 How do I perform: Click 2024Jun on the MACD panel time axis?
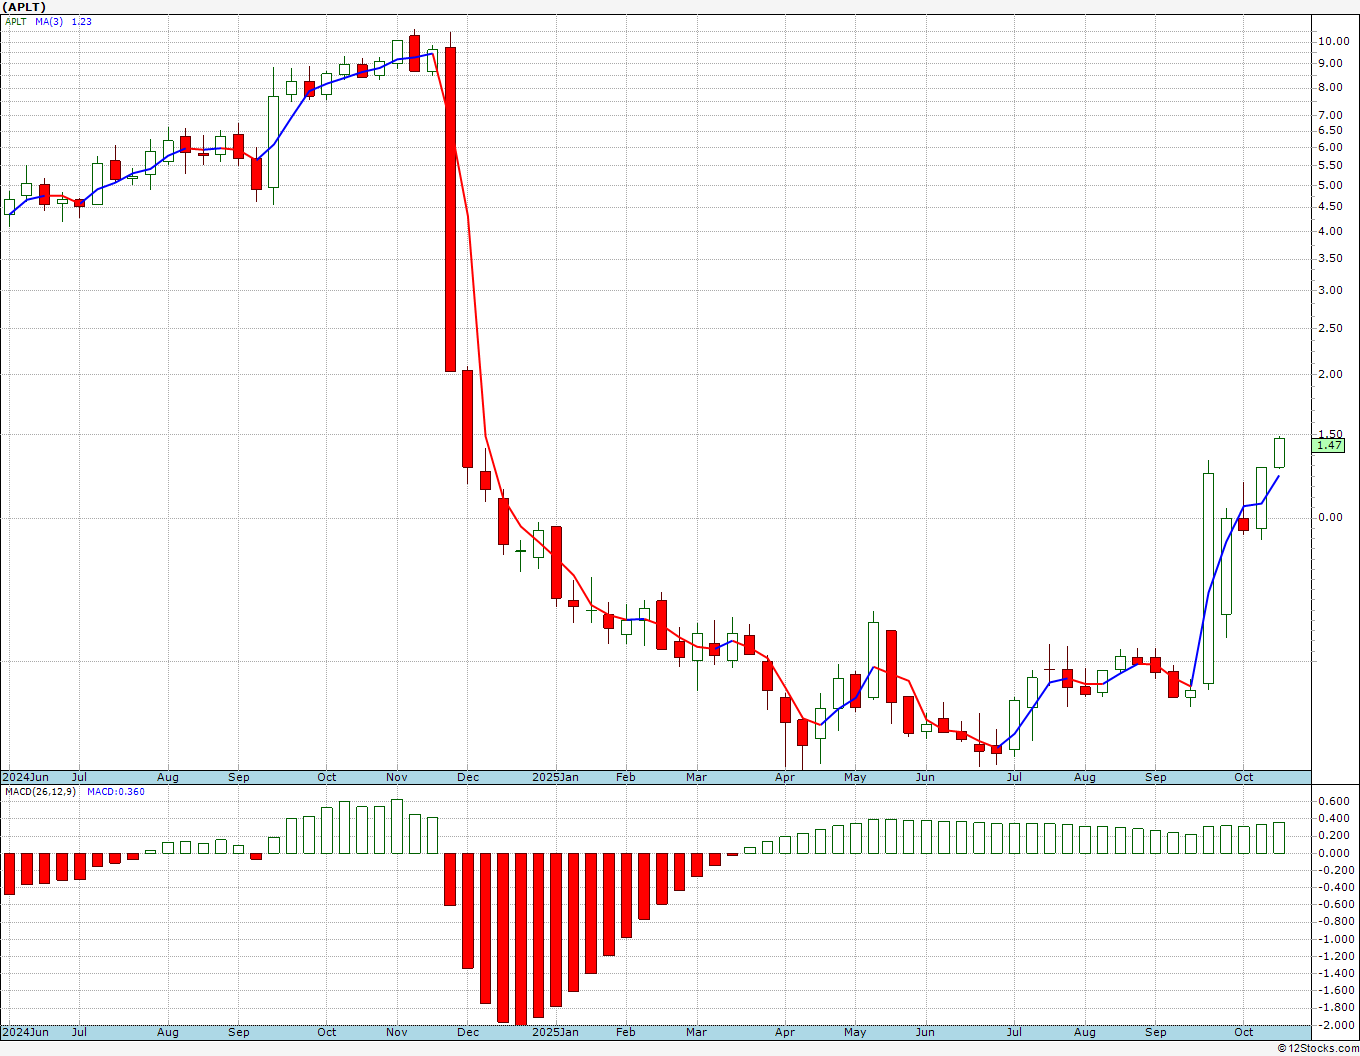[26, 1032]
